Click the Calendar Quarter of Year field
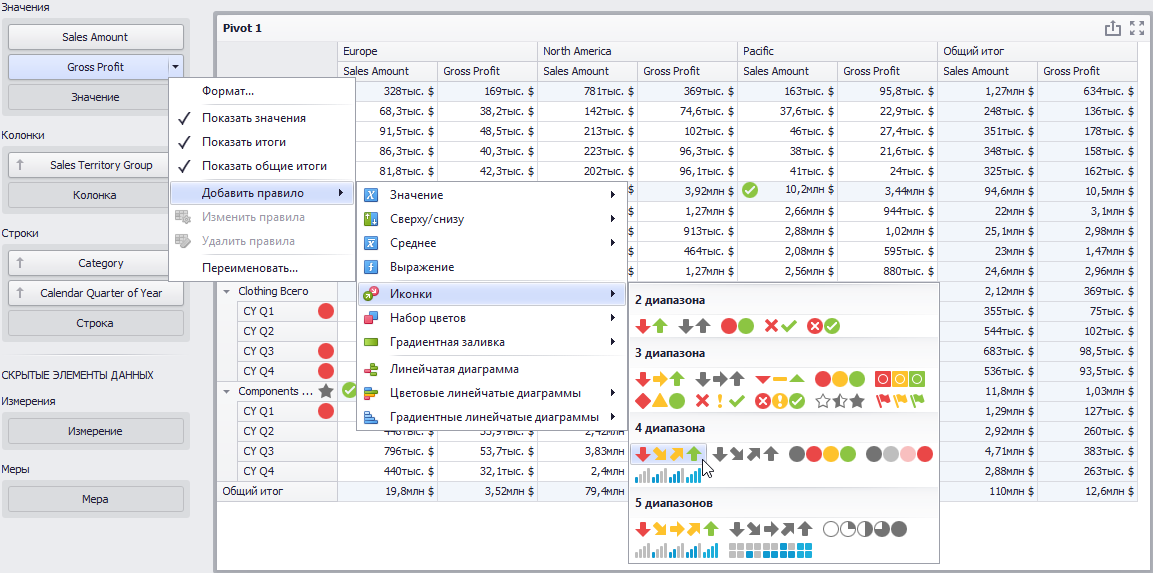 pyautogui.click(x=96, y=293)
